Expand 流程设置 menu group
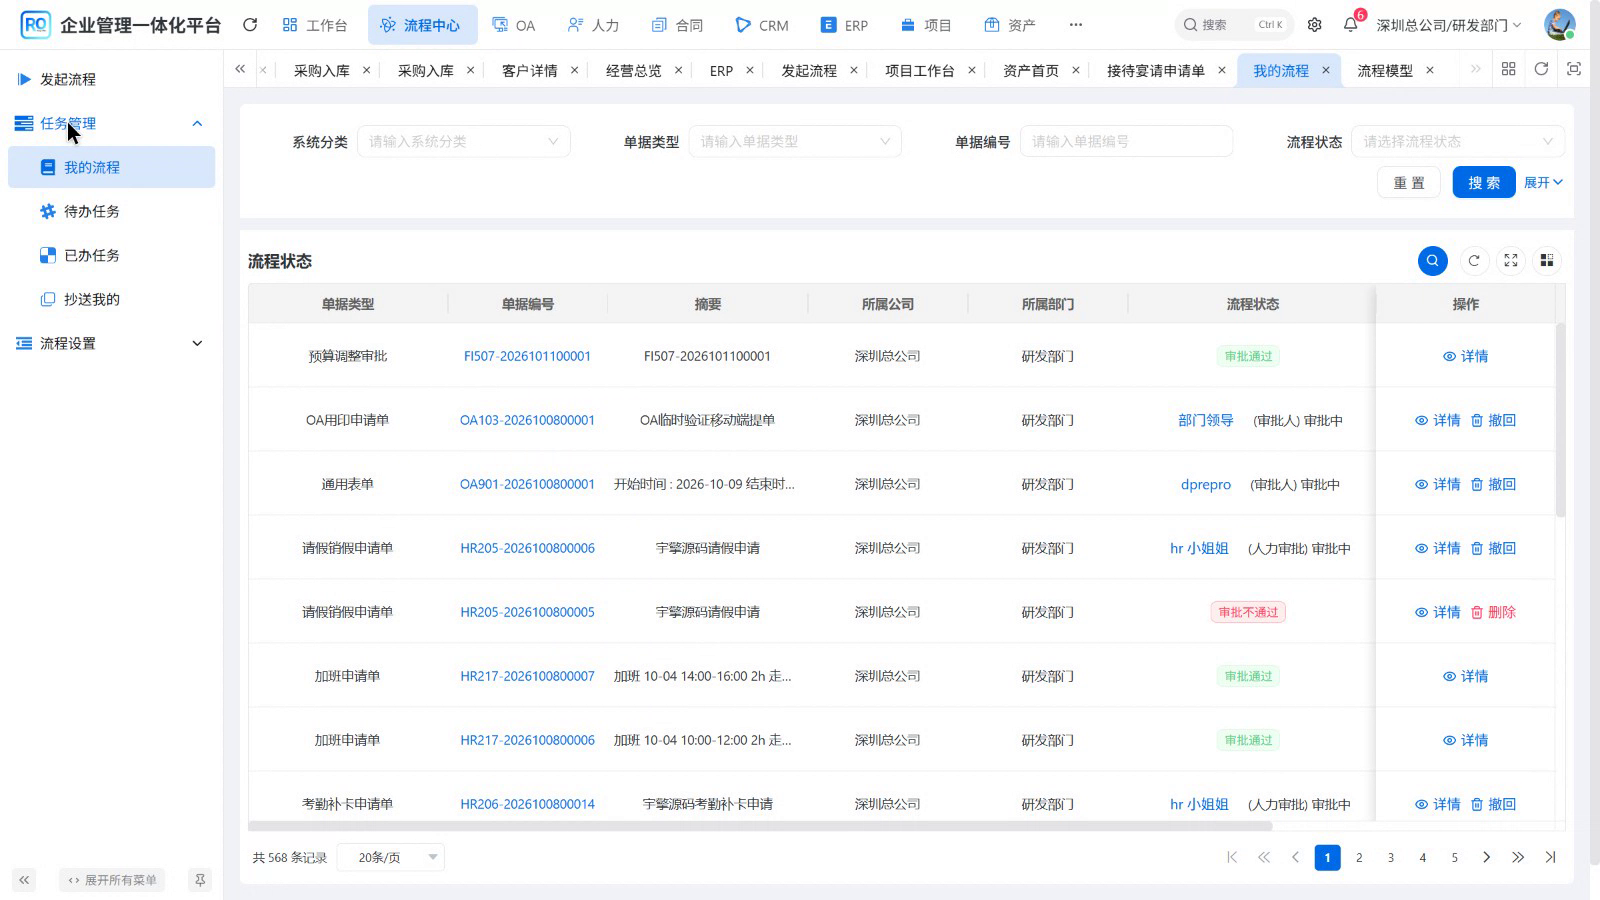 click(x=111, y=343)
